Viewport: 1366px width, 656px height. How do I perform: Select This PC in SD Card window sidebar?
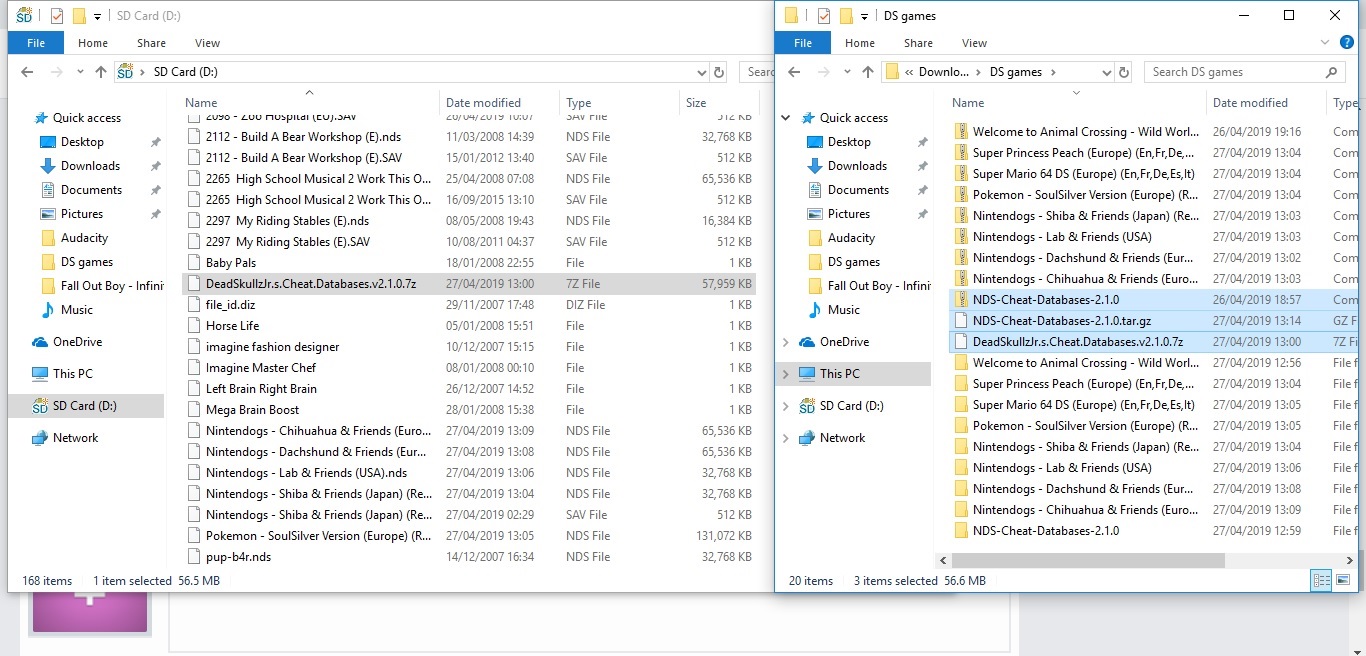73,374
